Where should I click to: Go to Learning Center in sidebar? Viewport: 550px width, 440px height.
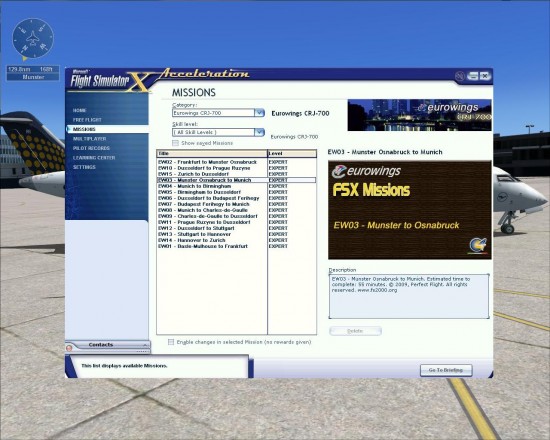click(94, 158)
